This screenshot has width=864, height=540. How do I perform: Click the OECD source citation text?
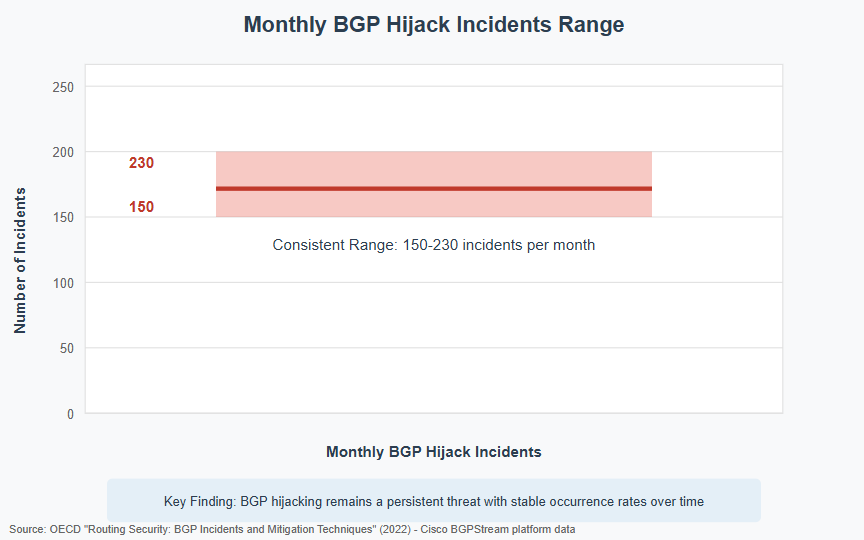click(292, 530)
